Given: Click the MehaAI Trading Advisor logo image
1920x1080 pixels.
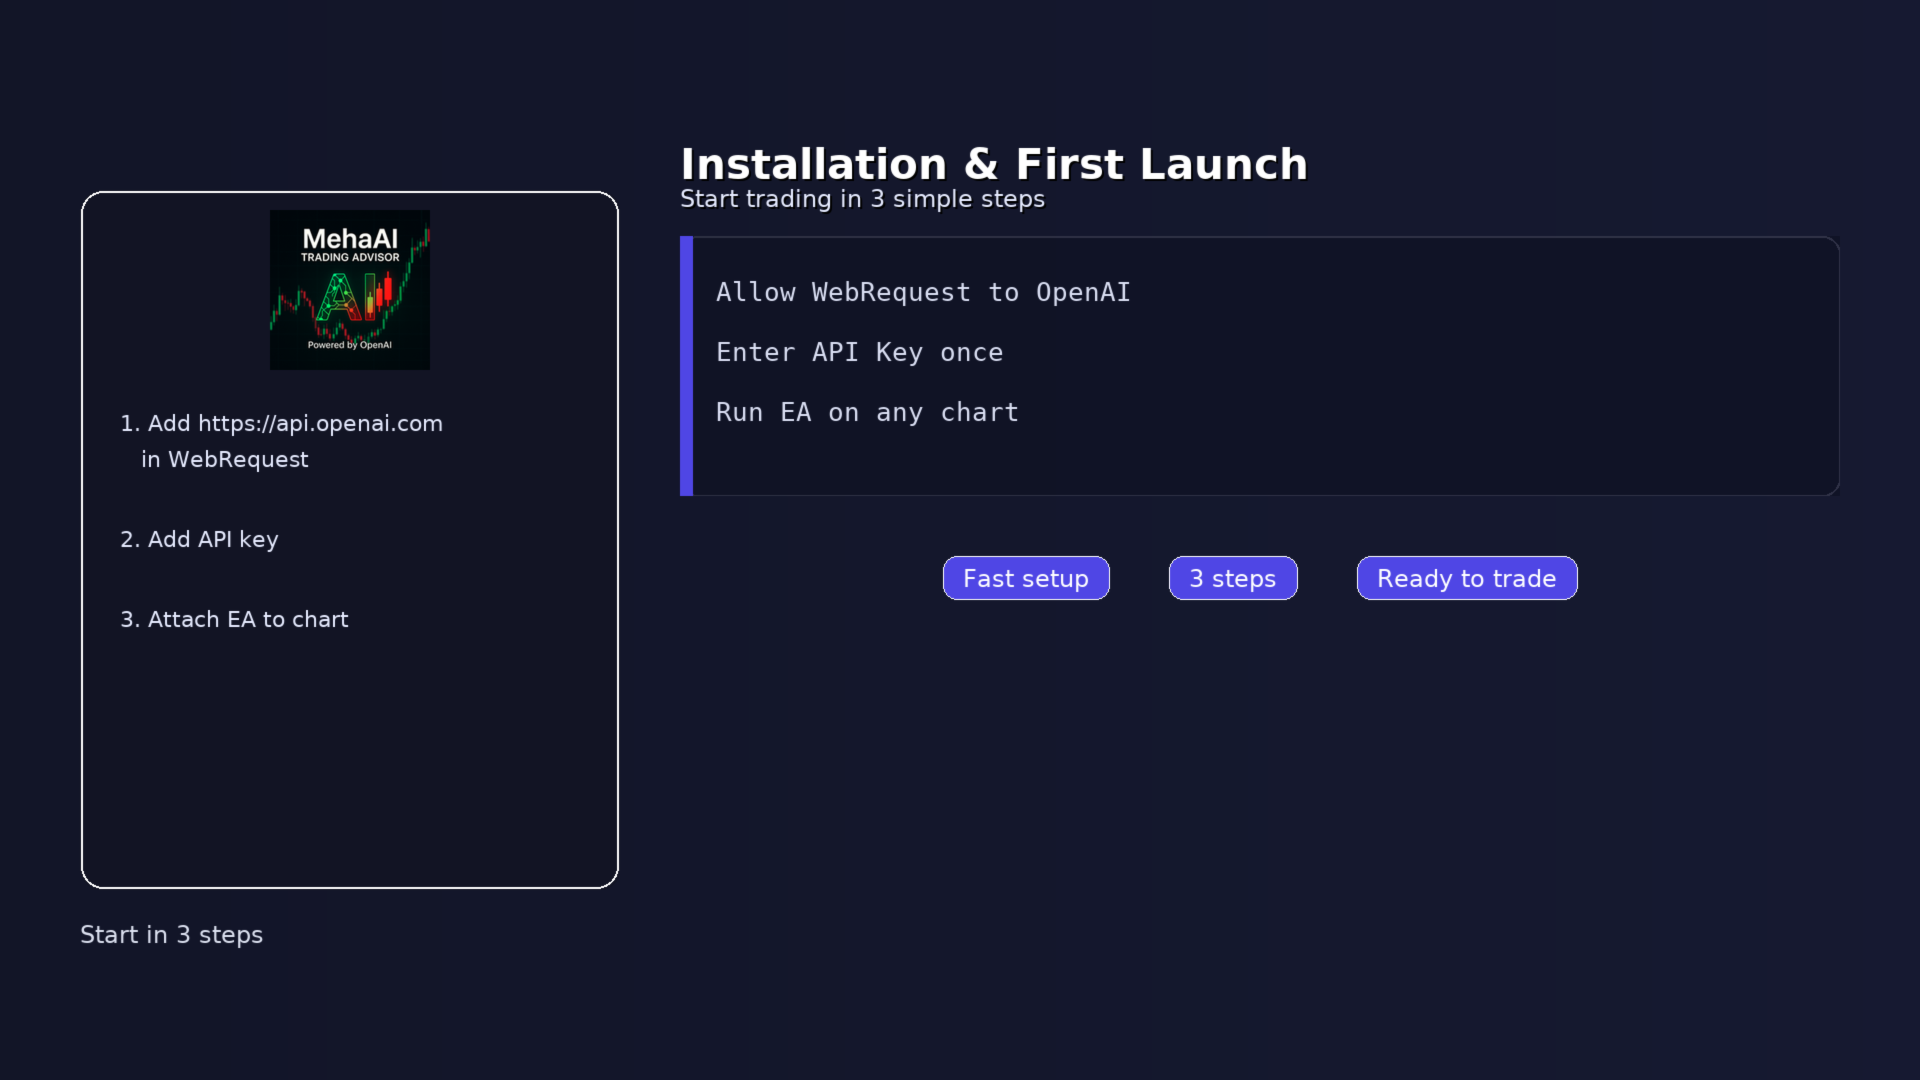Looking at the screenshot, I should tap(350, 290).
